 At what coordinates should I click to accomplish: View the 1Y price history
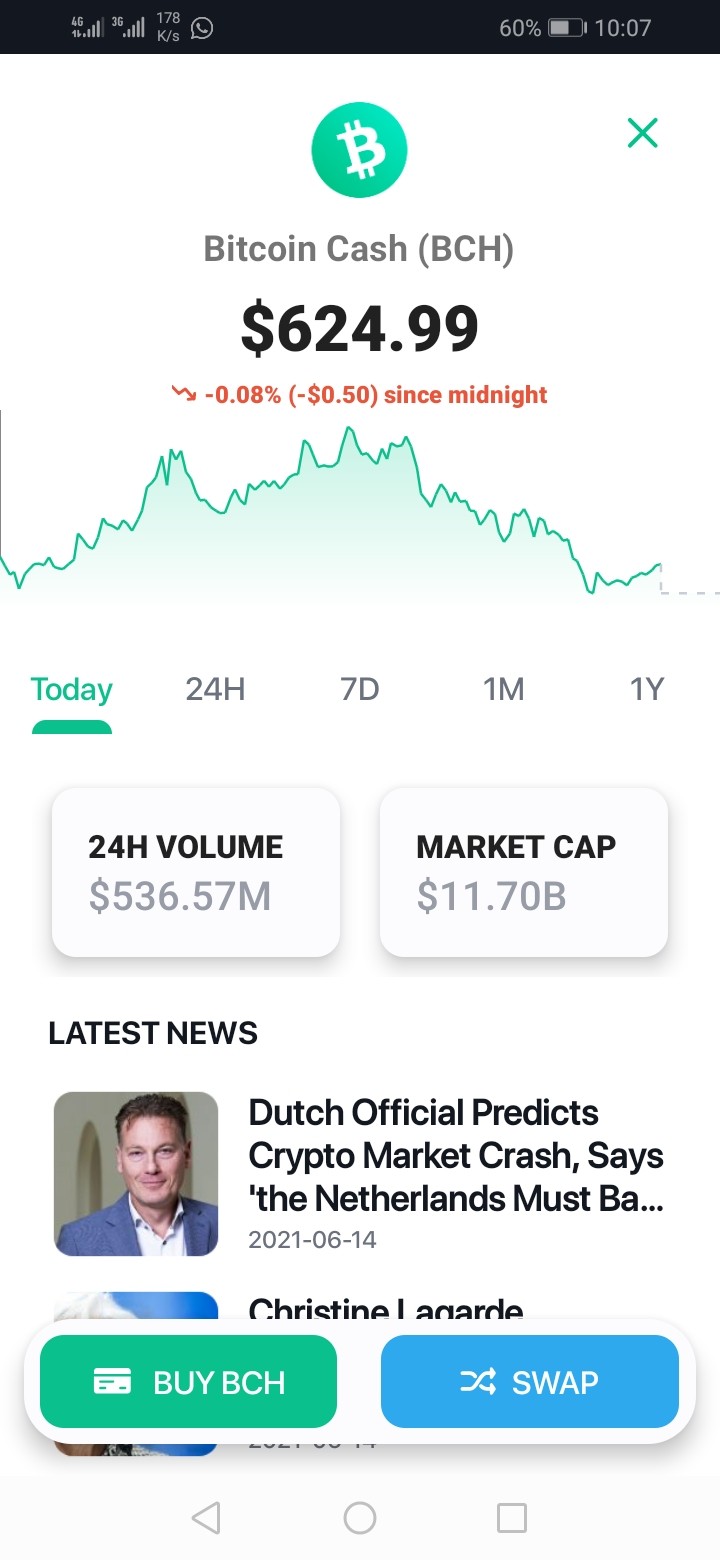point(646,689)
